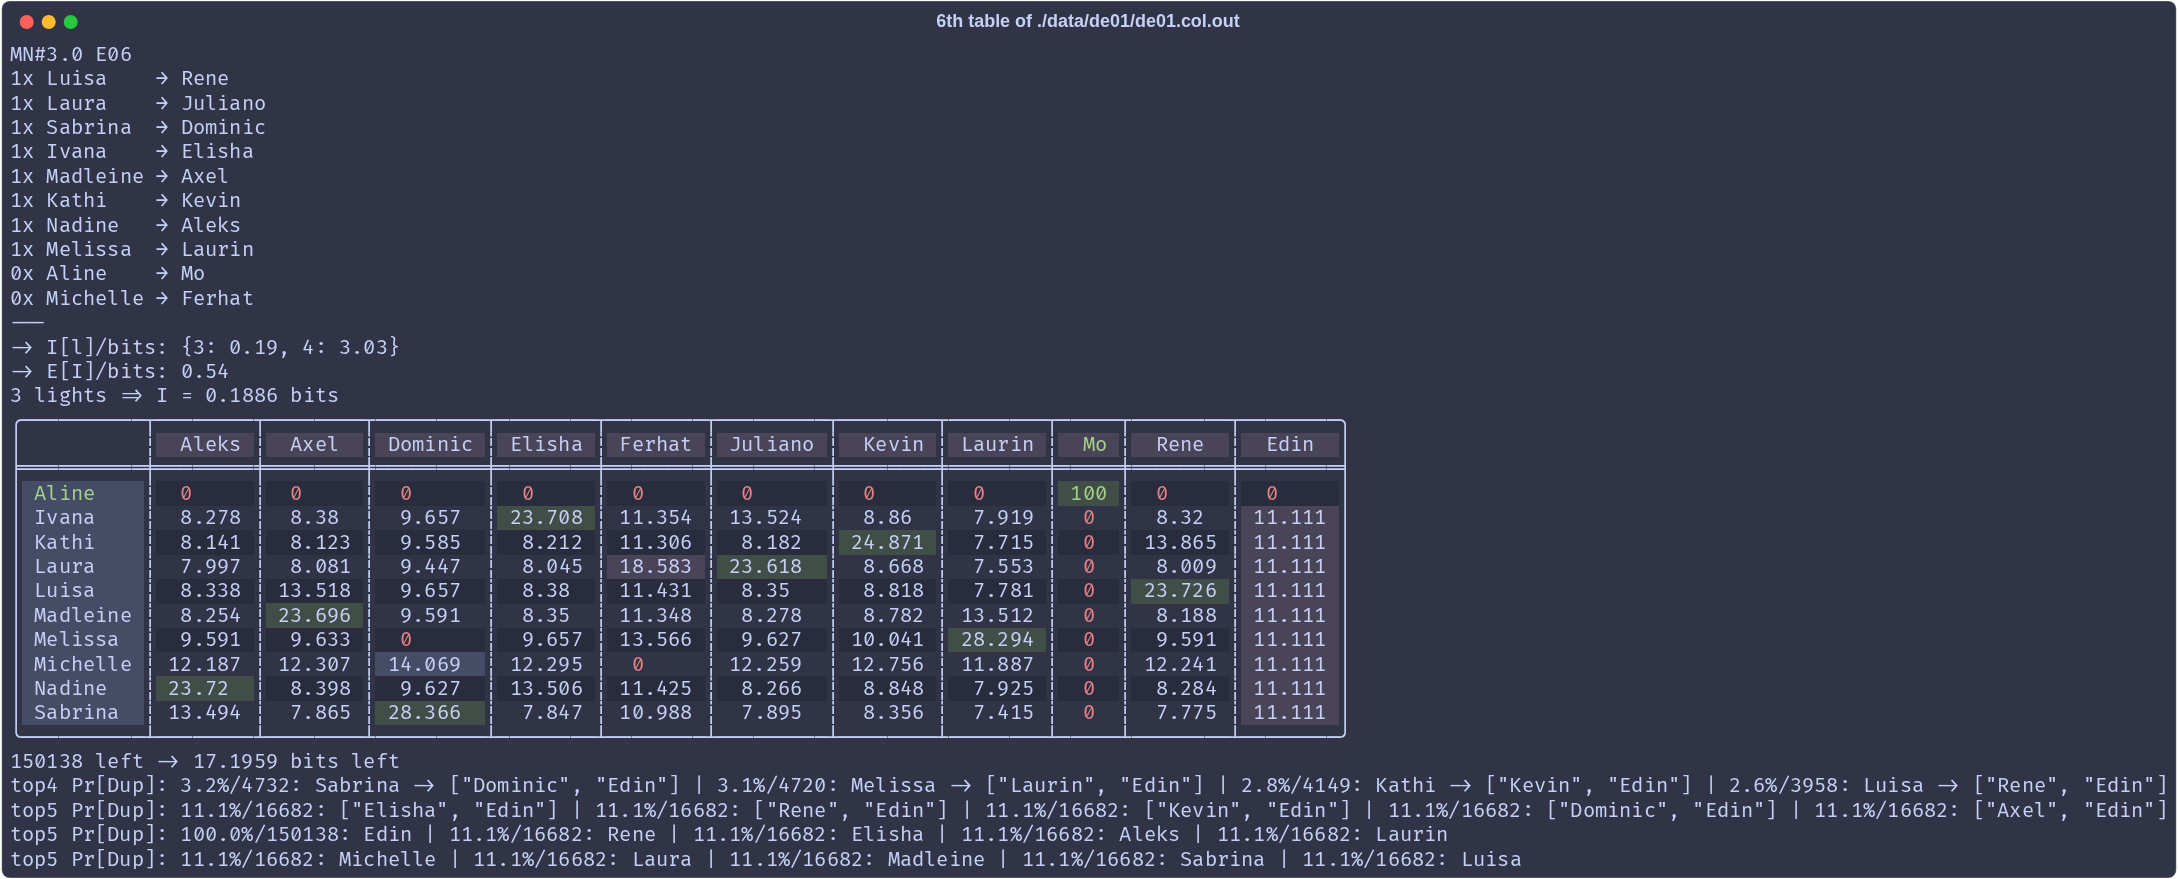Click the '1x Luisa → Rene' line

[x=120, y=78]
